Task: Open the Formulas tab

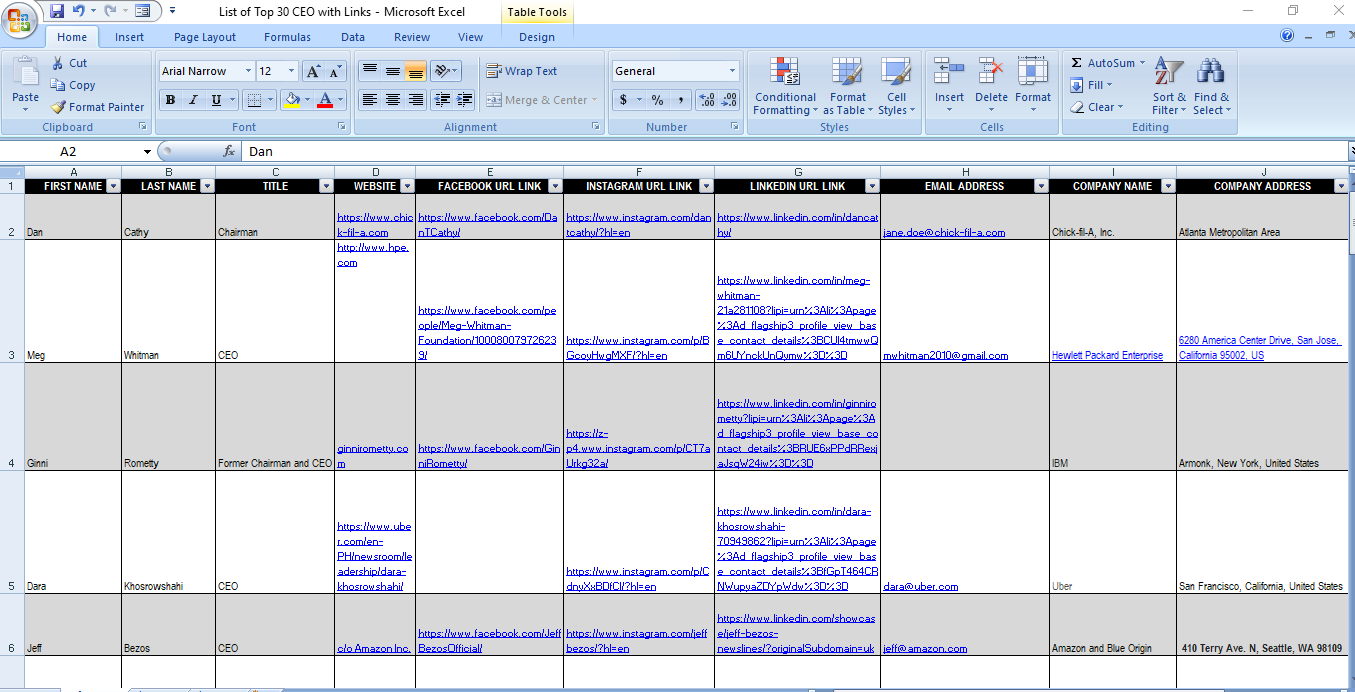Action: click(287, 37)
